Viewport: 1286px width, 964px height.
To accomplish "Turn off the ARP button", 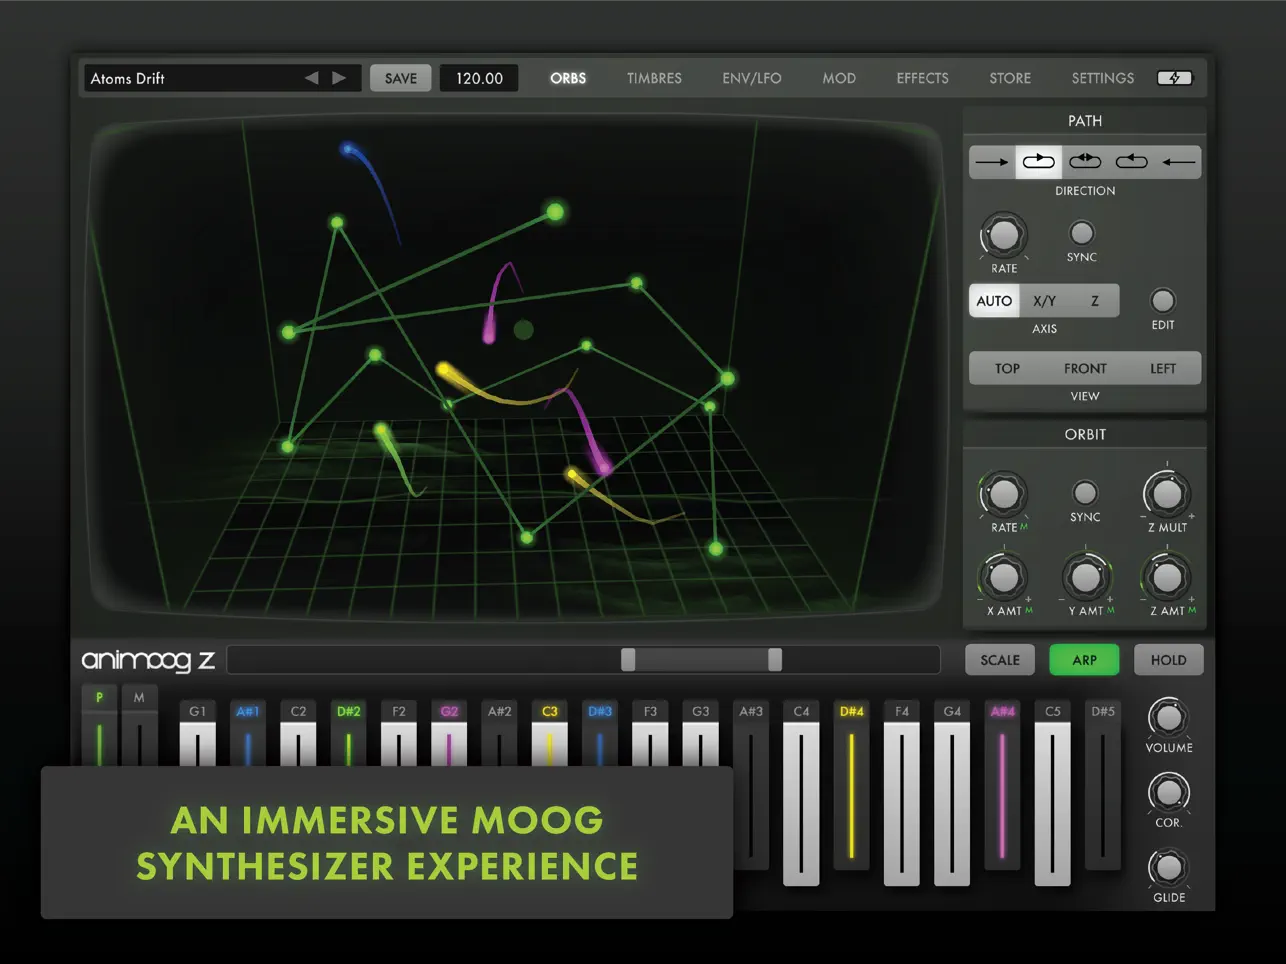I will [x=1085, y=660].
